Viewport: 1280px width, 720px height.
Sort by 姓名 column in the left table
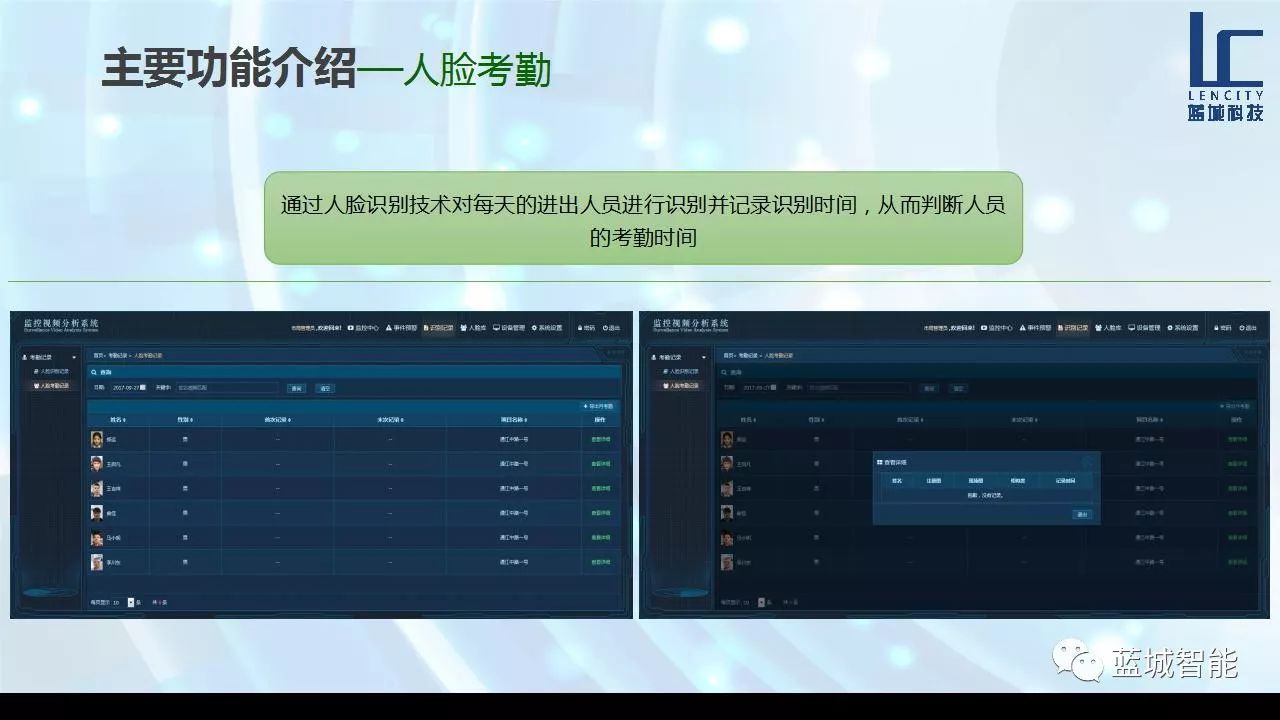[x=118, y=420]
